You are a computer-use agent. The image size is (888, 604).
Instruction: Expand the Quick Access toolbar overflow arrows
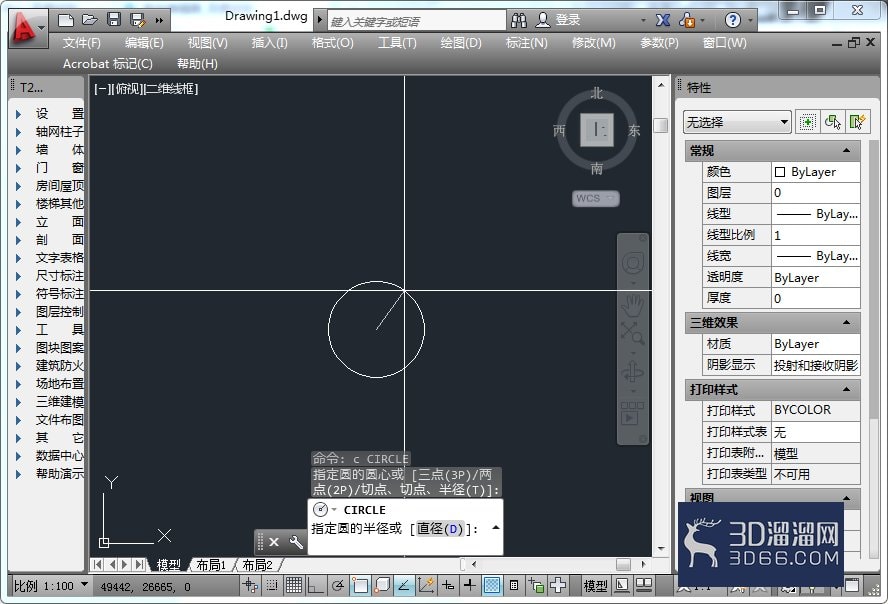[x=159, y=21]
